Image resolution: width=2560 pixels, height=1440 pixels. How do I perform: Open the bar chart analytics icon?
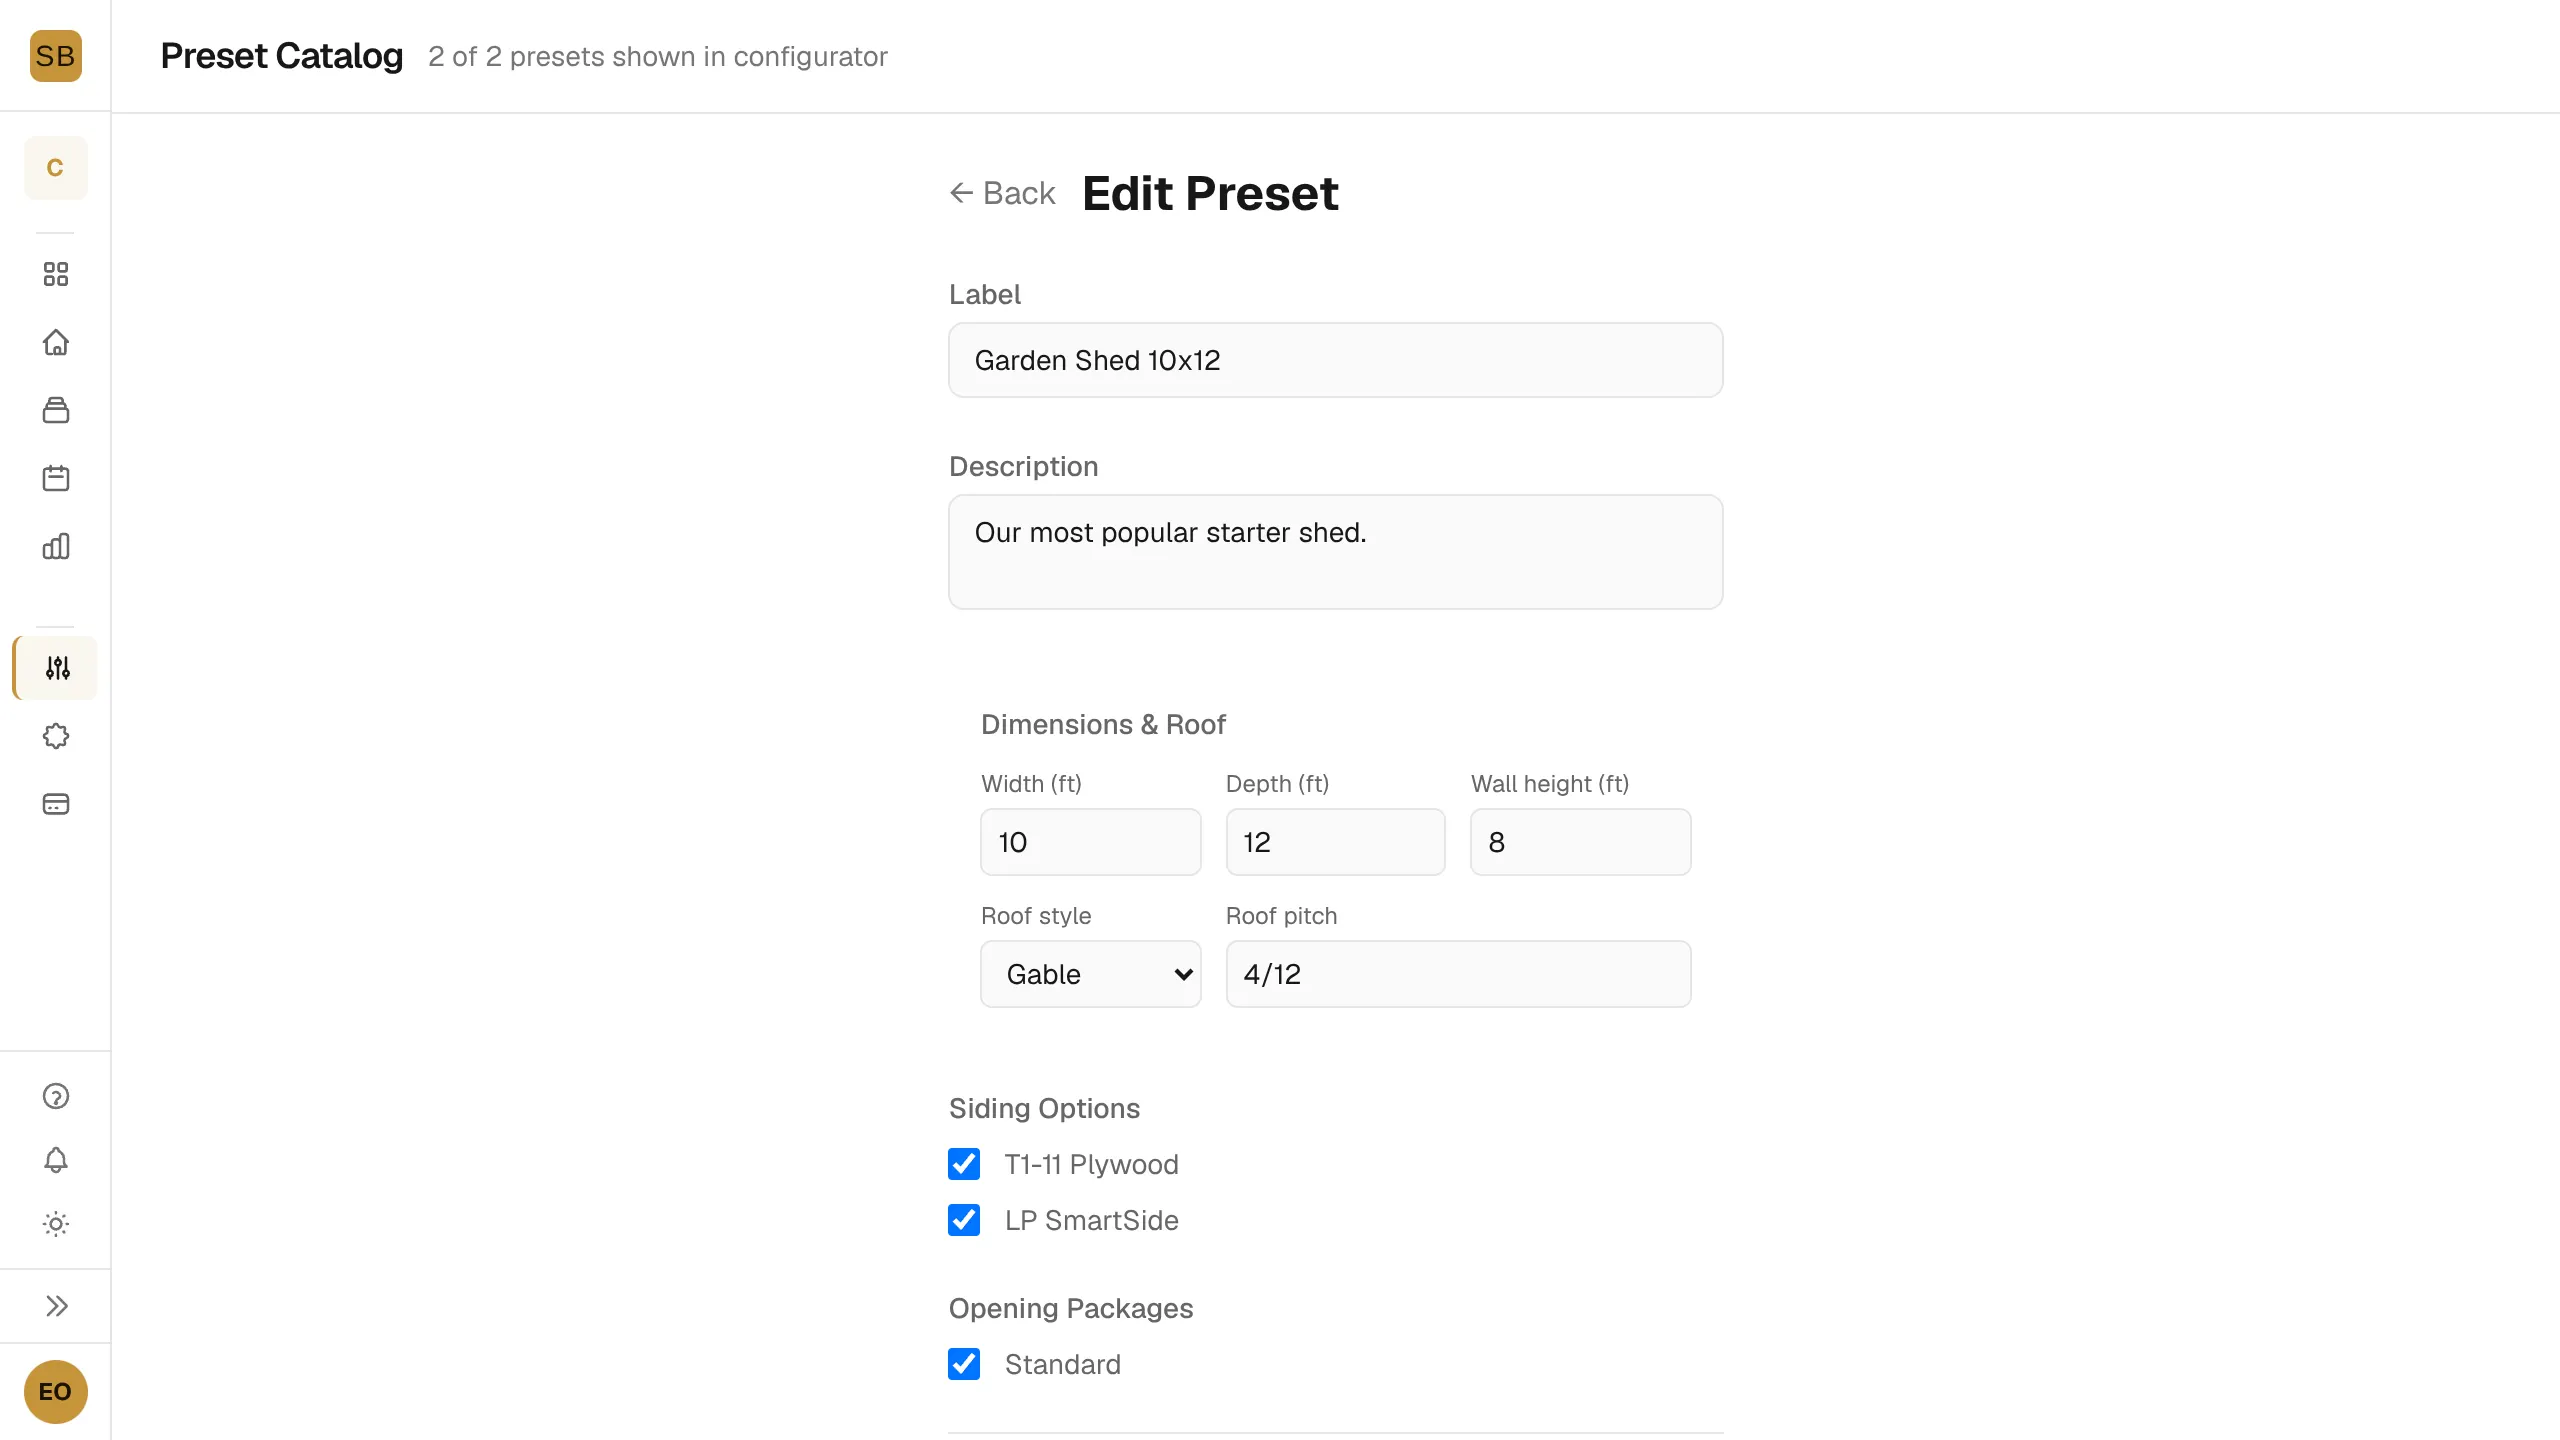(55, 546)
